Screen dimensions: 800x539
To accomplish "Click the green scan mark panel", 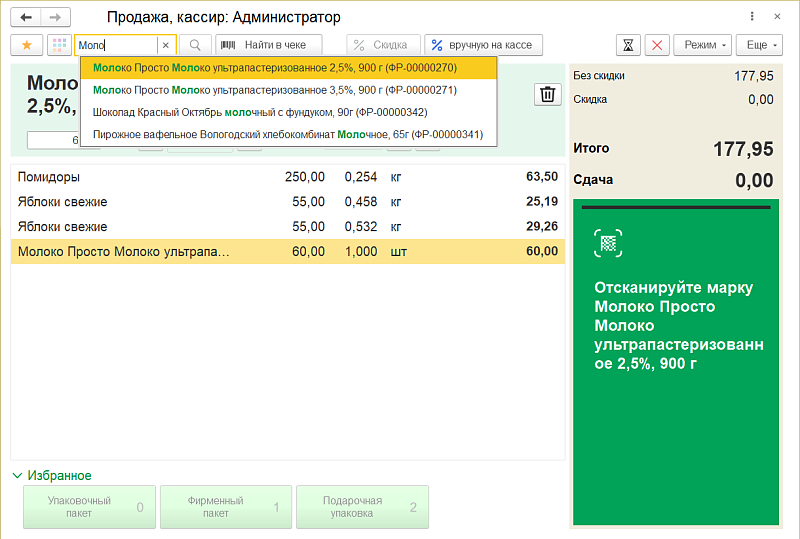I will (675, 362).
